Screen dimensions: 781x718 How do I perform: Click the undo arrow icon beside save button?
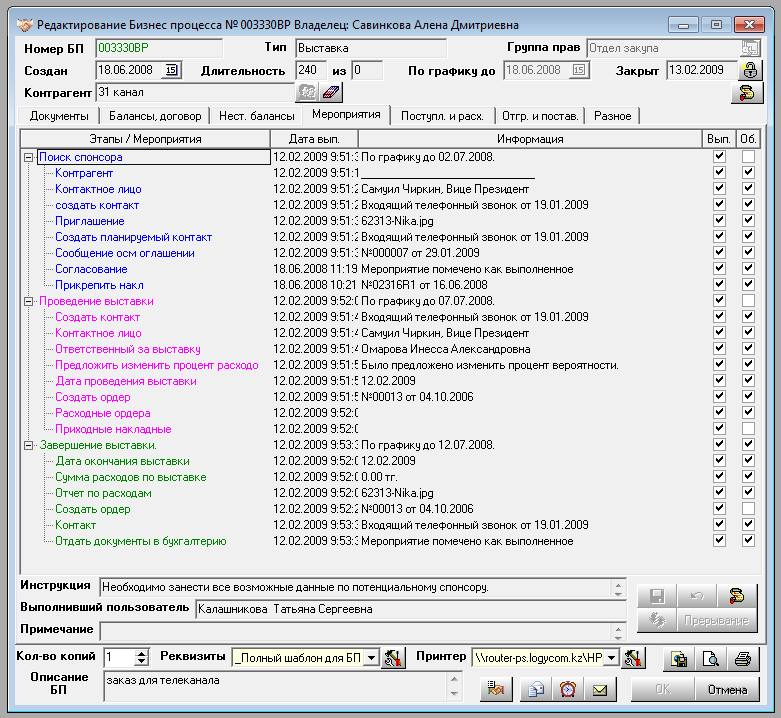pyautogui.click(x=696, y=596)
